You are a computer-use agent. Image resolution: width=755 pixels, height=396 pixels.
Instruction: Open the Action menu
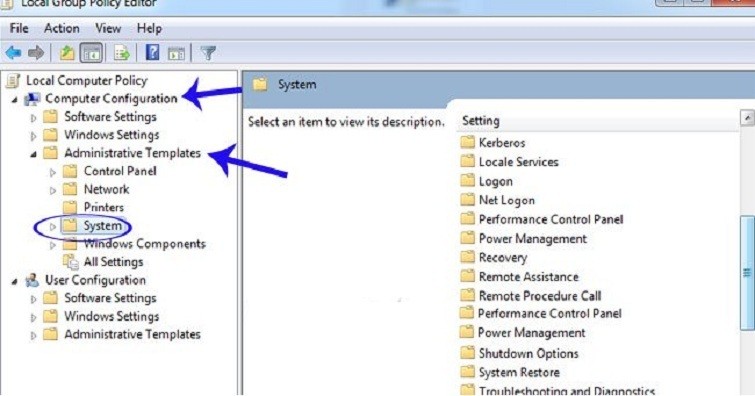pyautogui.click(x=62, y=28)
